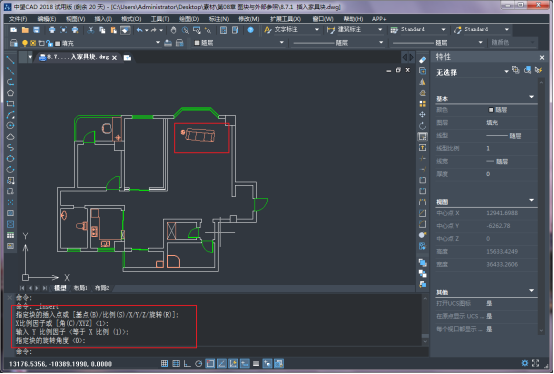Click the Open folder icon
The image size is (554, 374).
coord(25,30)
